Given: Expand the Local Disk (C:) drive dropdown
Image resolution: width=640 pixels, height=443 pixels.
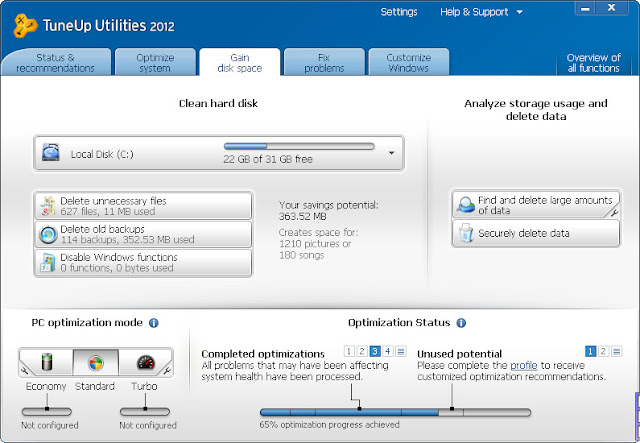Looking at the screenshot, I should click(391, 153).
